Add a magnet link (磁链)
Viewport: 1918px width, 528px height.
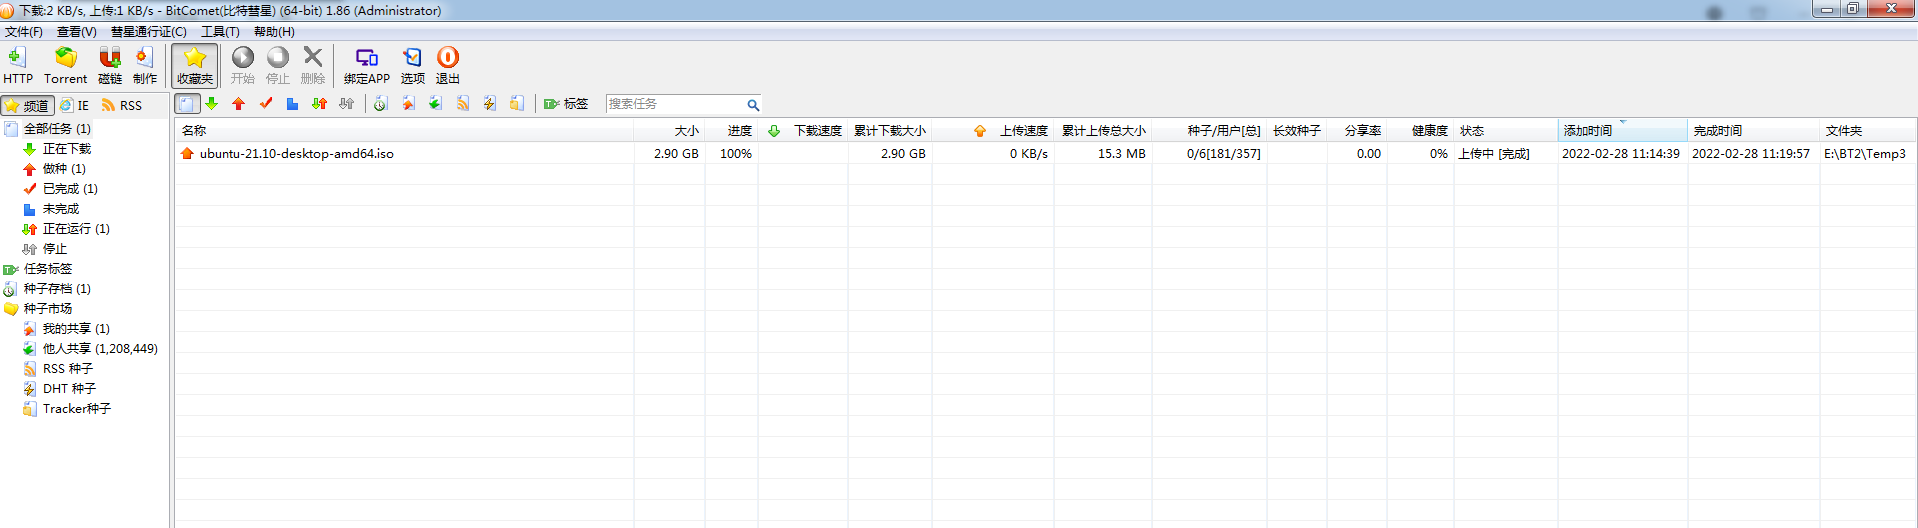(x=110, y=66)
